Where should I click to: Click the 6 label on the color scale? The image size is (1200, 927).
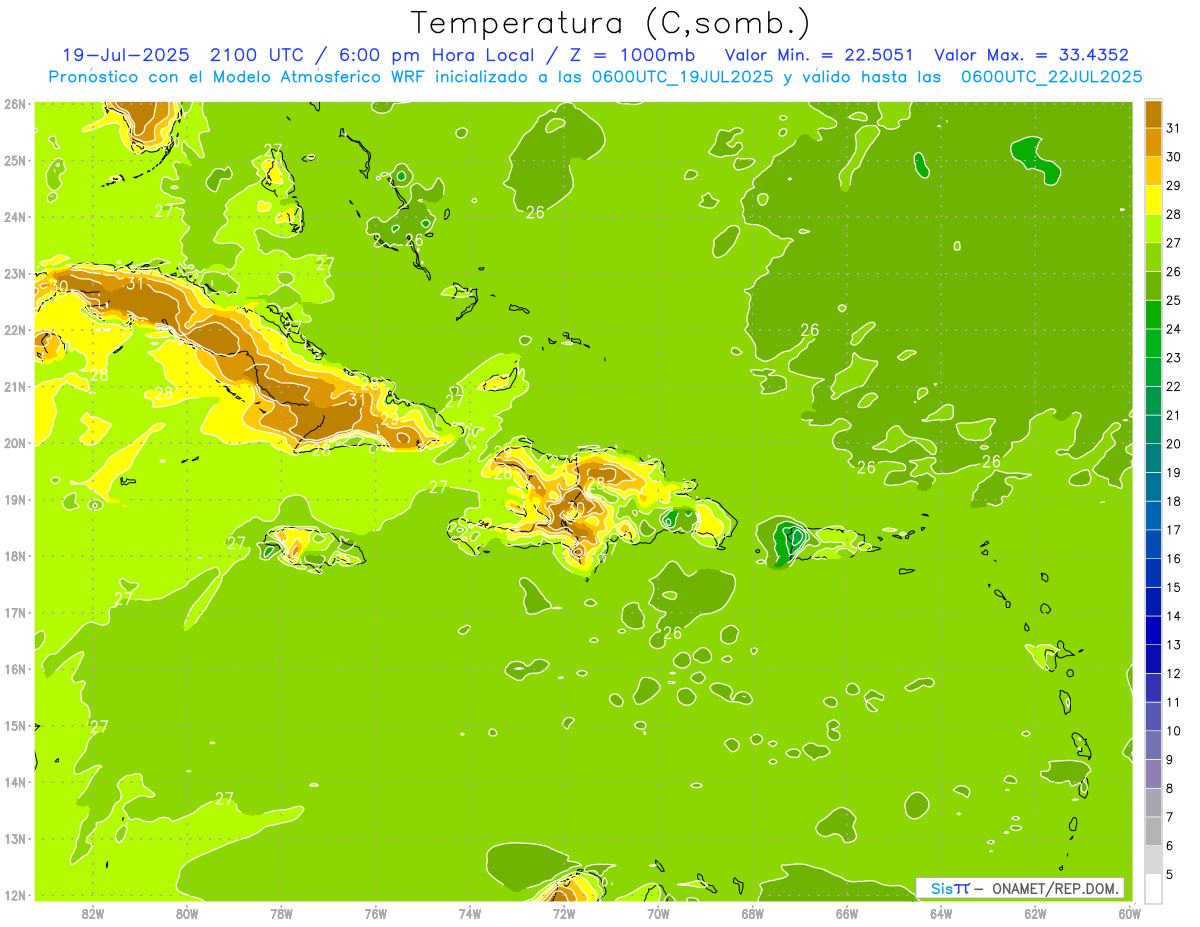pos(1170,846)
